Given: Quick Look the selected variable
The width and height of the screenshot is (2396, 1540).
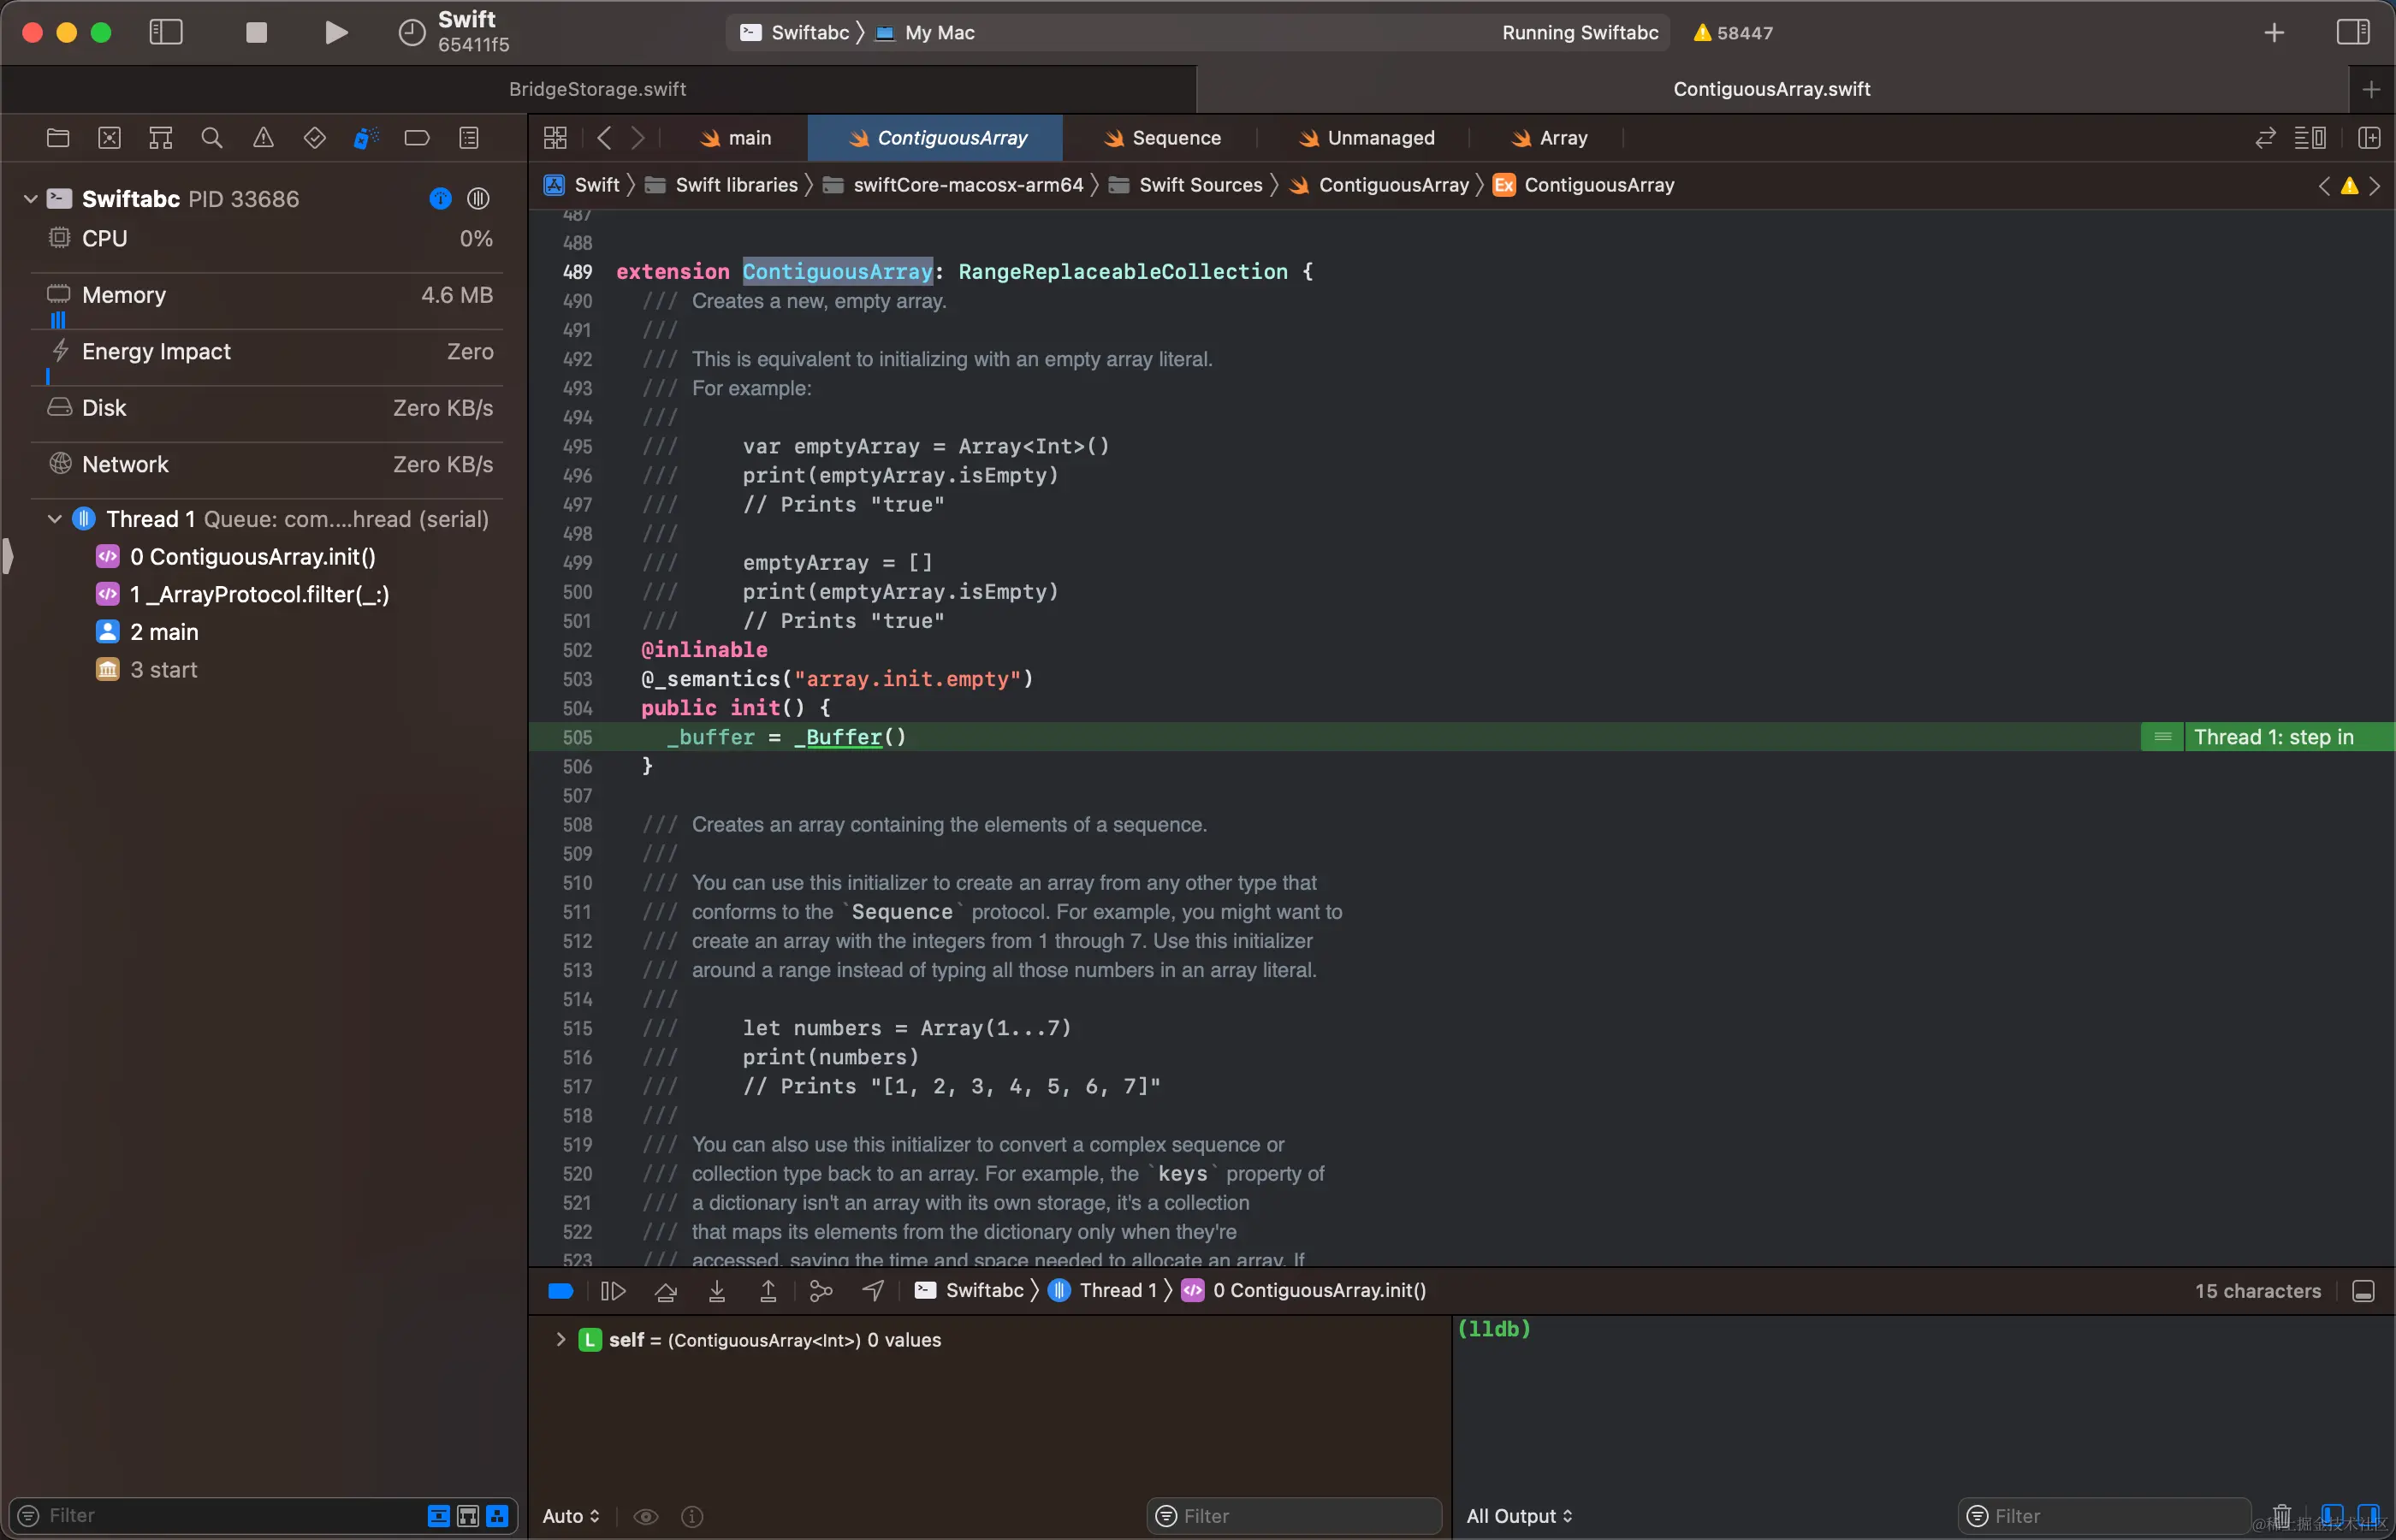Looking at the screenshot, I should (x=646, y=1516).
